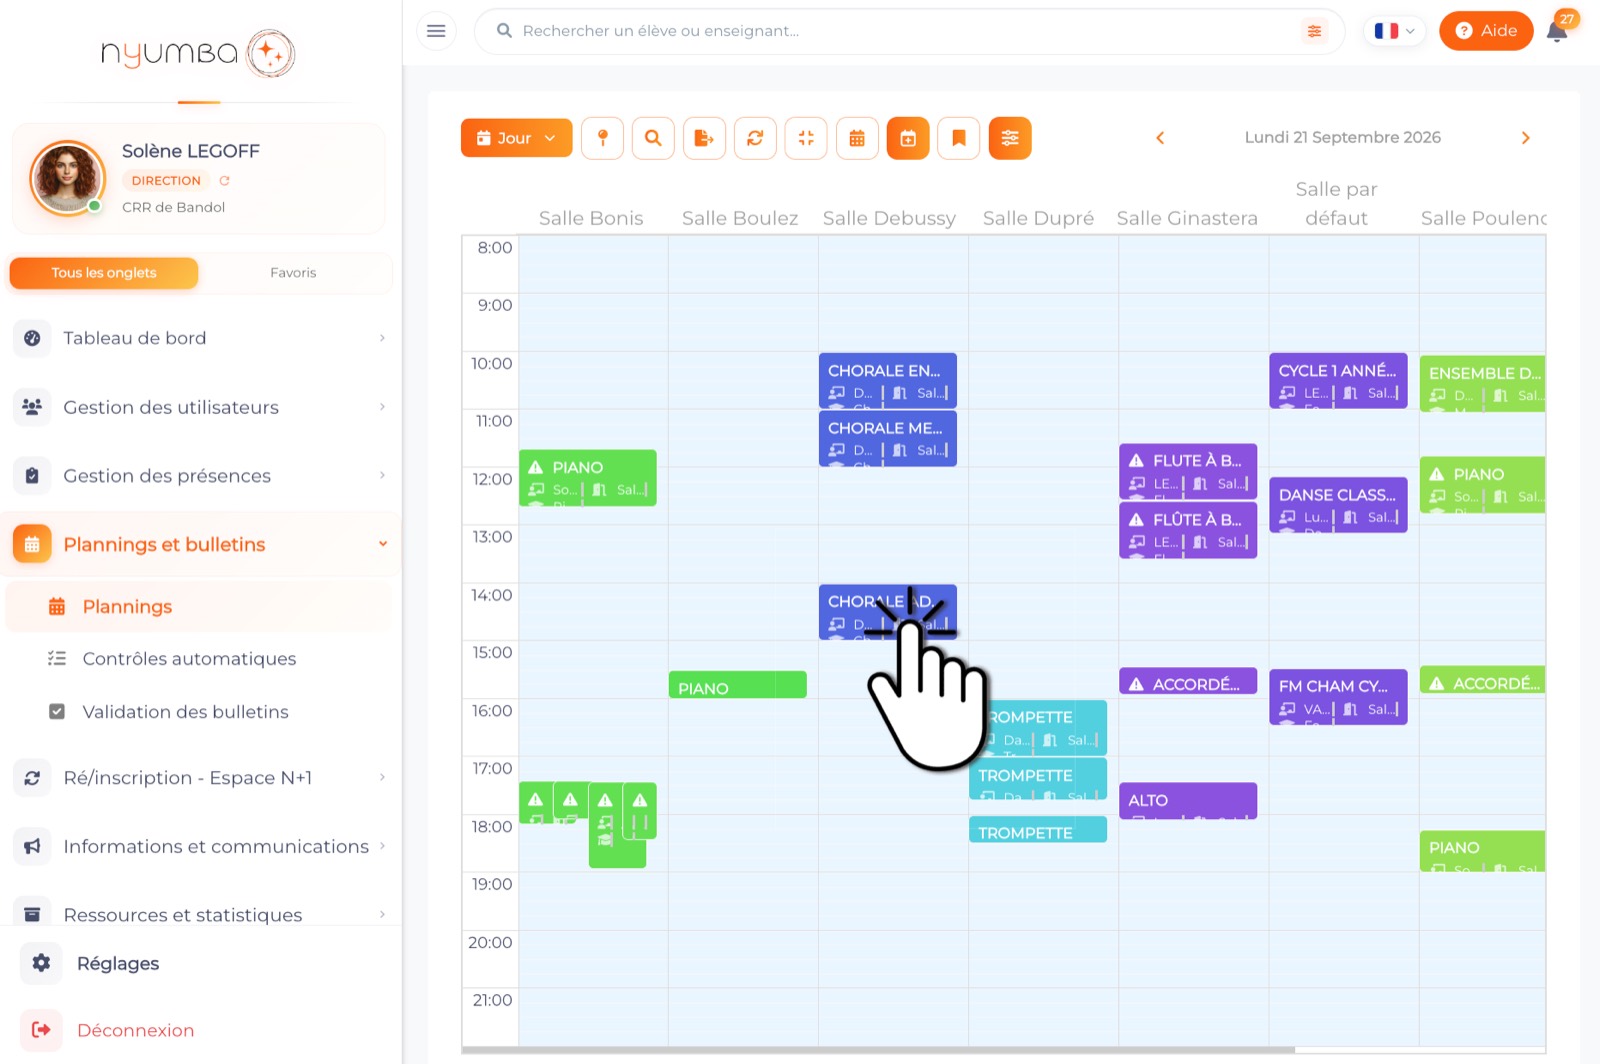Click Solène LEGOFF profile picture
This screenshot has height=1064, width=1600.
(x=67, y=178)
